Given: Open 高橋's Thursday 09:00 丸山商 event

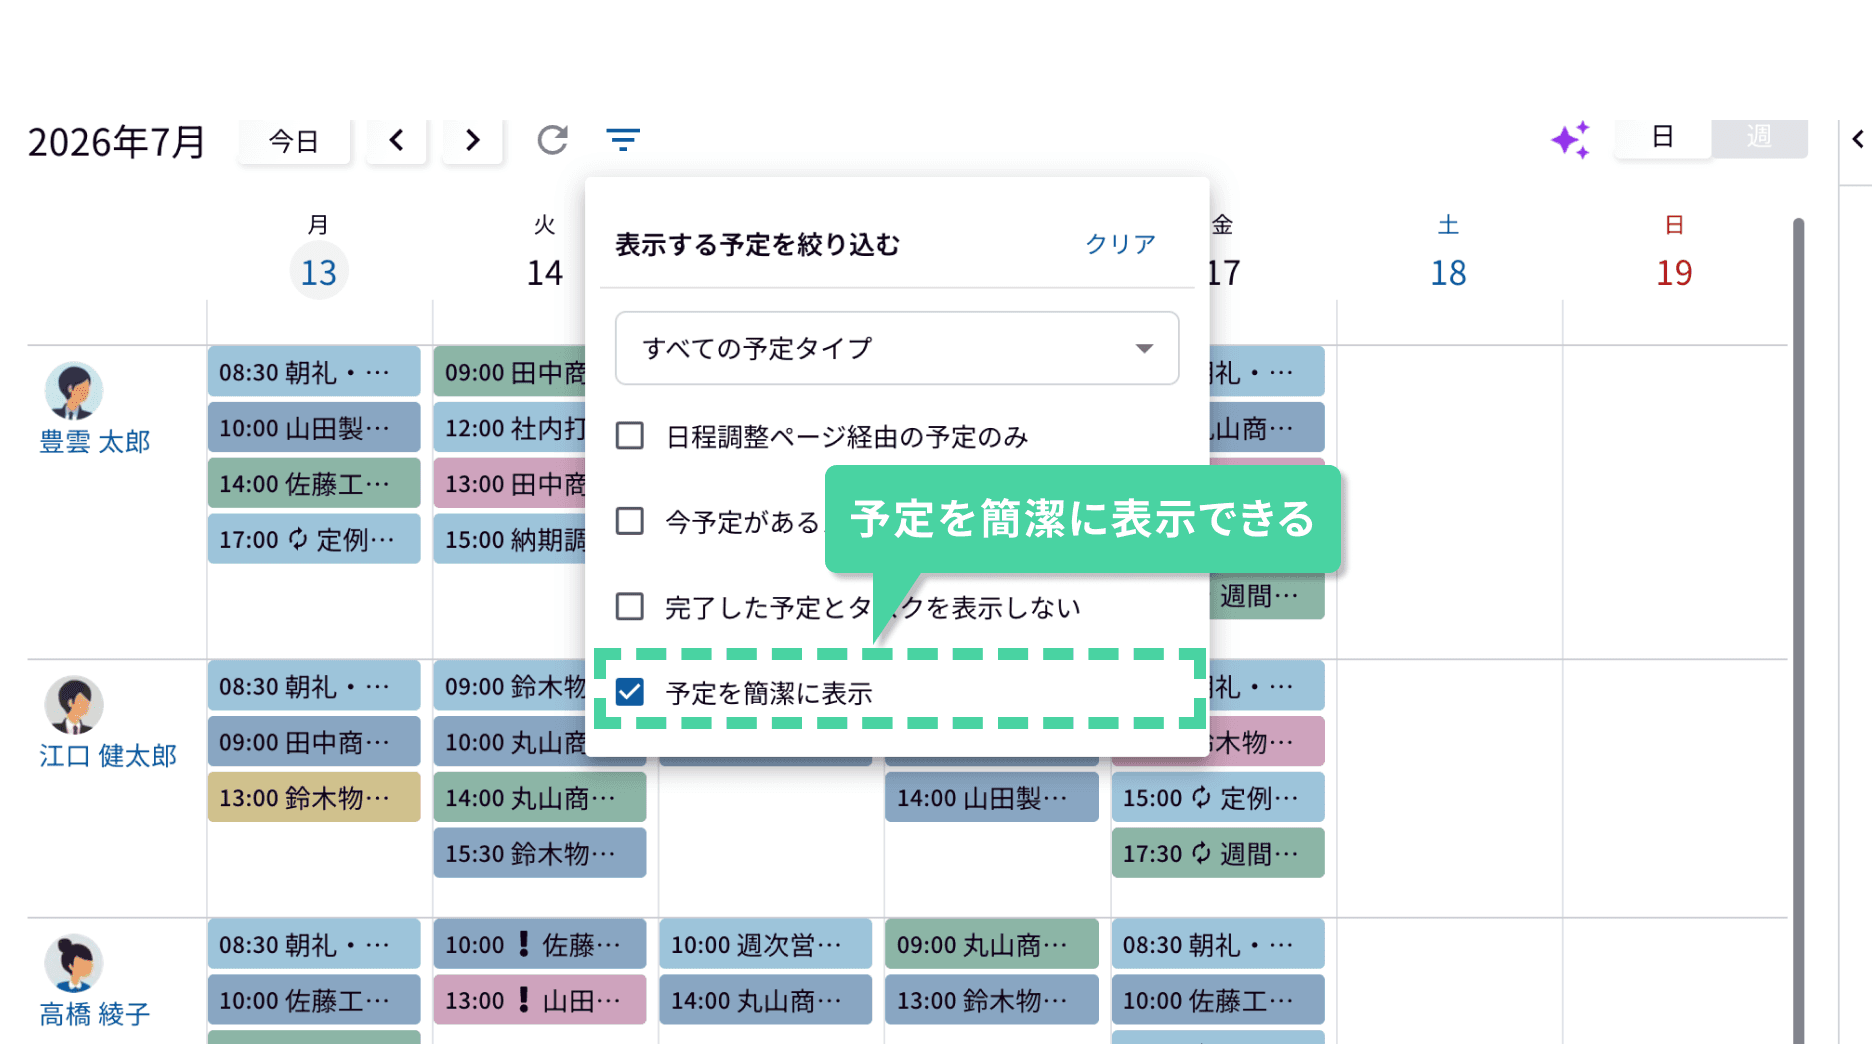Looking at the screenshot, I should click(992, 944).
